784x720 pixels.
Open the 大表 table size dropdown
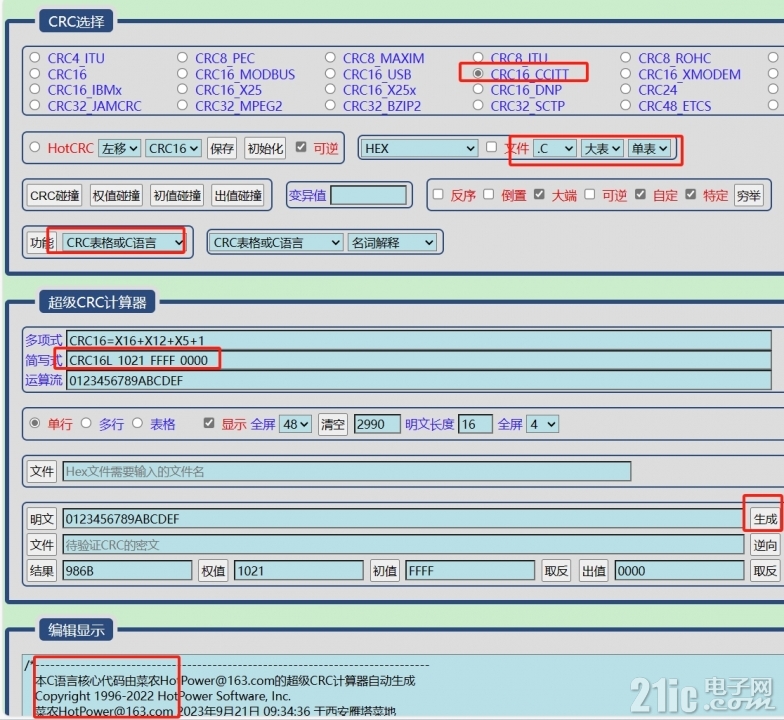602,148
